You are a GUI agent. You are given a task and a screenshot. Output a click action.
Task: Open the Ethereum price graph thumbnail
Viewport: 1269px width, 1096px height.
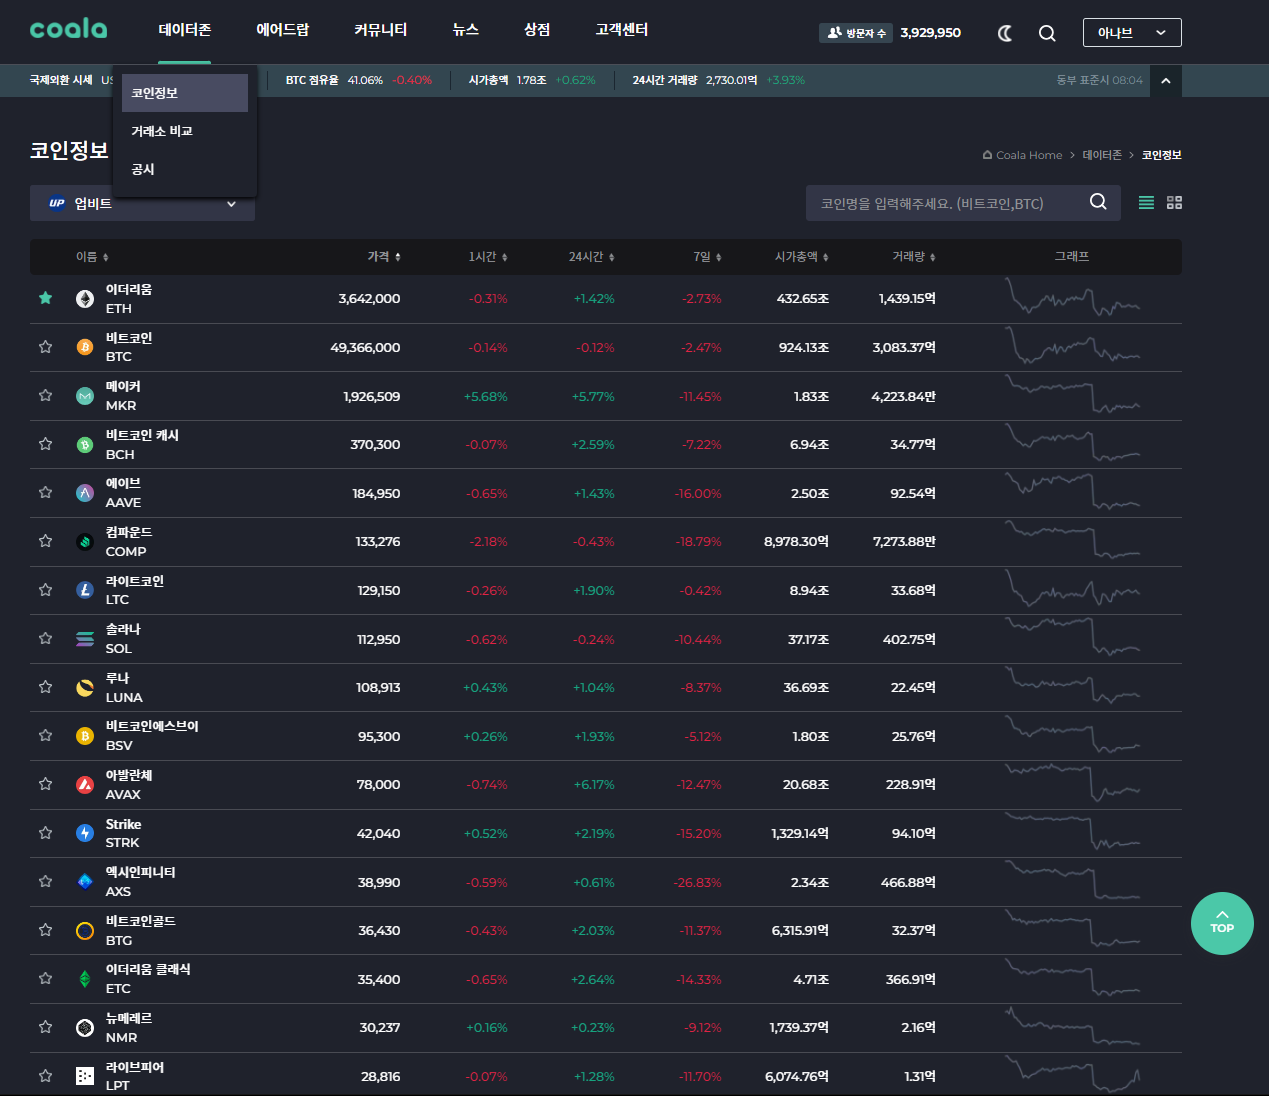point(1072,298)
